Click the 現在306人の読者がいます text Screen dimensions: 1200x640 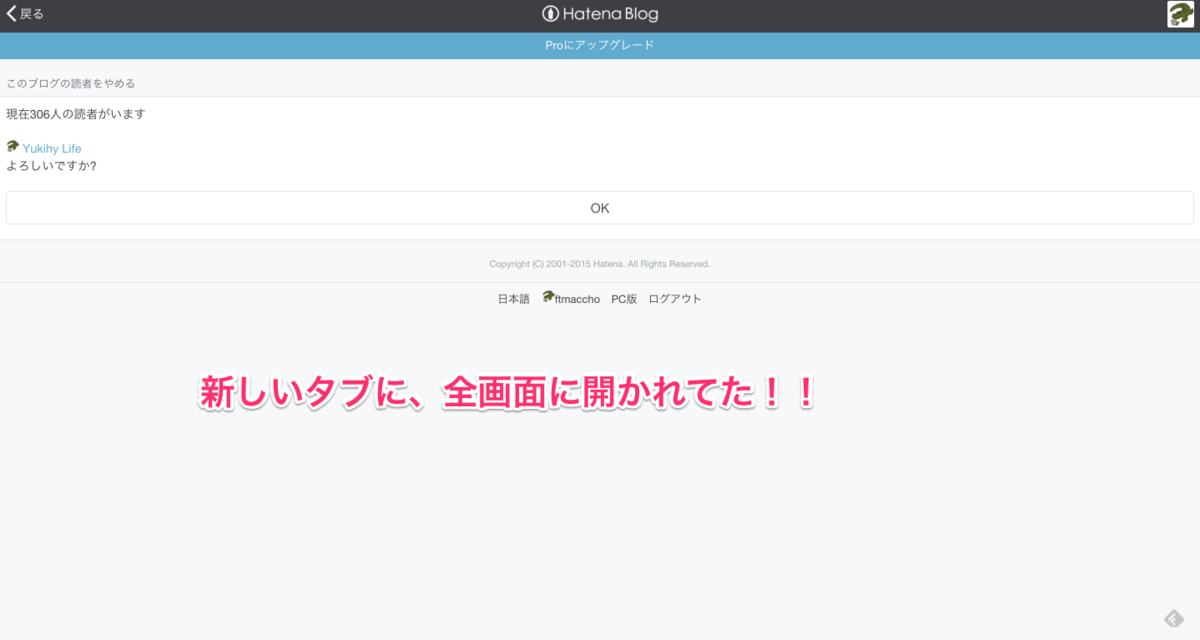tap(77, 113)
